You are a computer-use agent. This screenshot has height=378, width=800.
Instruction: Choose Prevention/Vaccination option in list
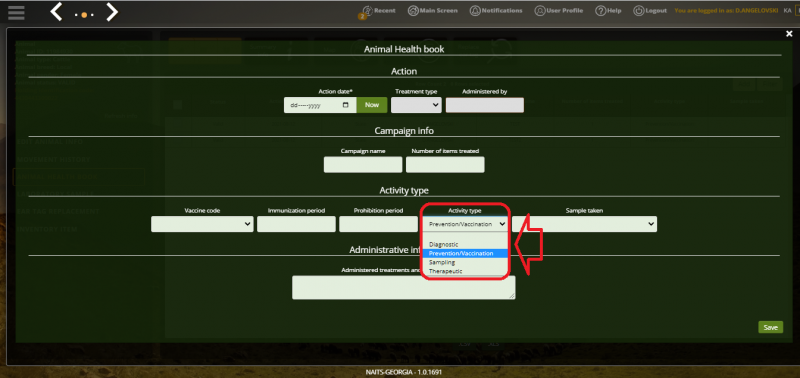pos(465,253)
